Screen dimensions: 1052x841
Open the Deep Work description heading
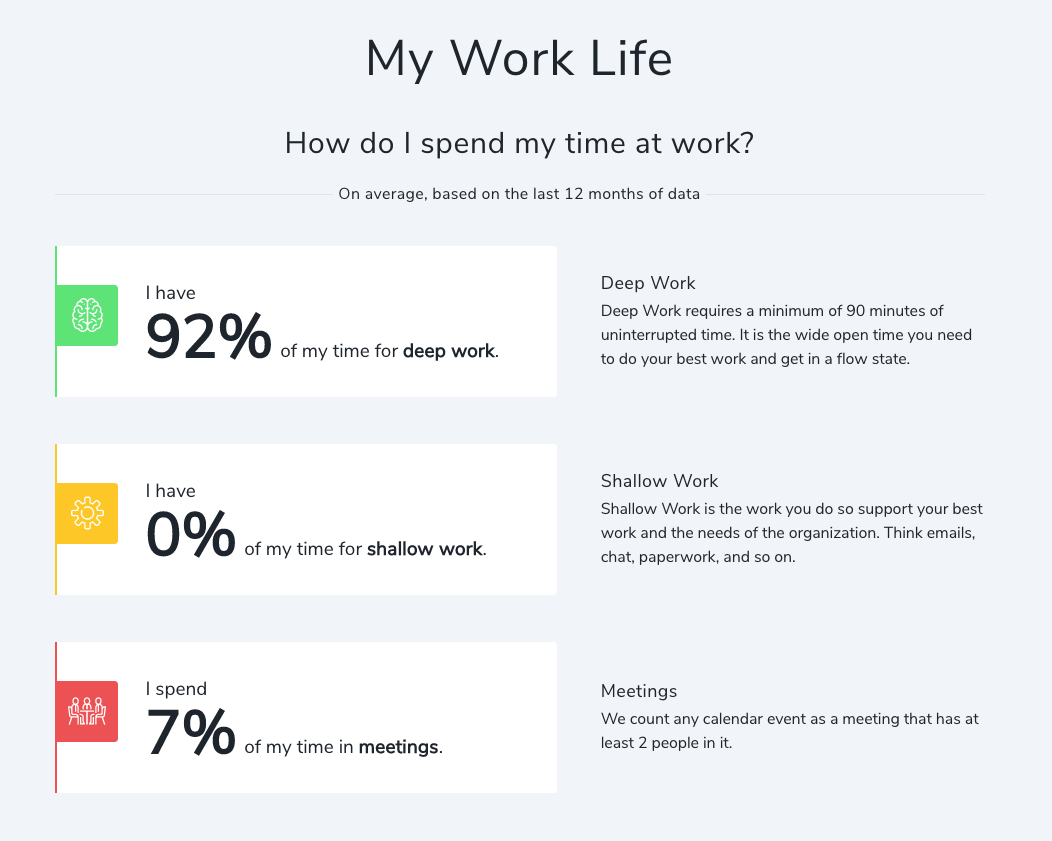click(648, 283)
